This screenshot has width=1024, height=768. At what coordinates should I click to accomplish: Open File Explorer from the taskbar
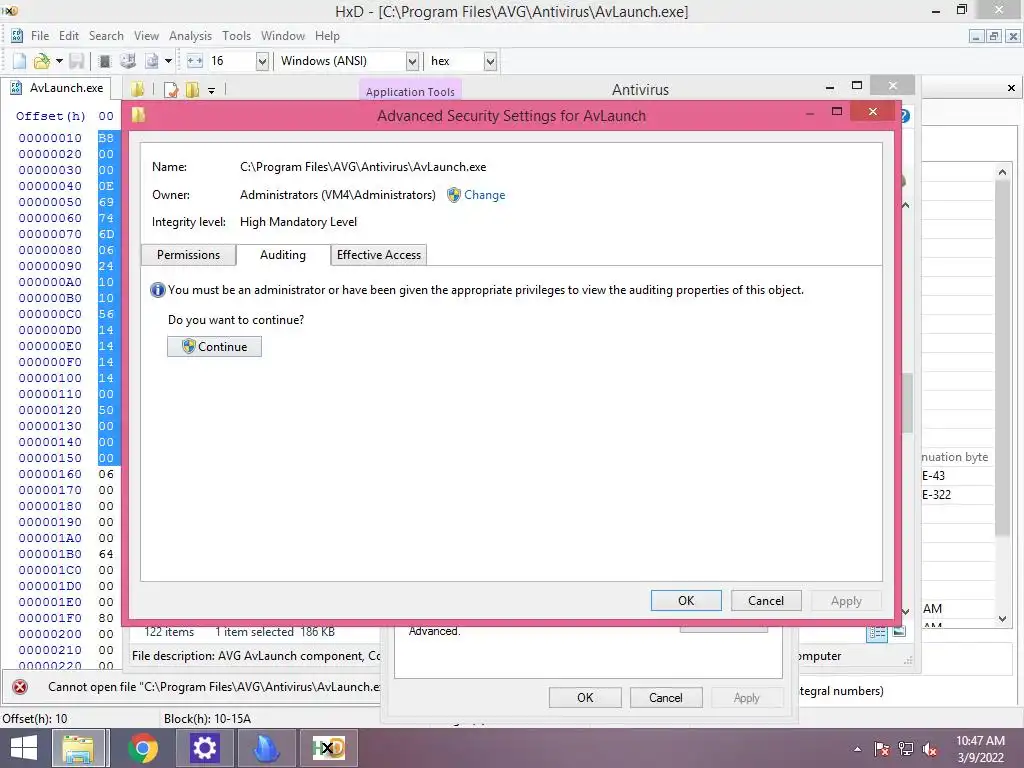(78, 748)
